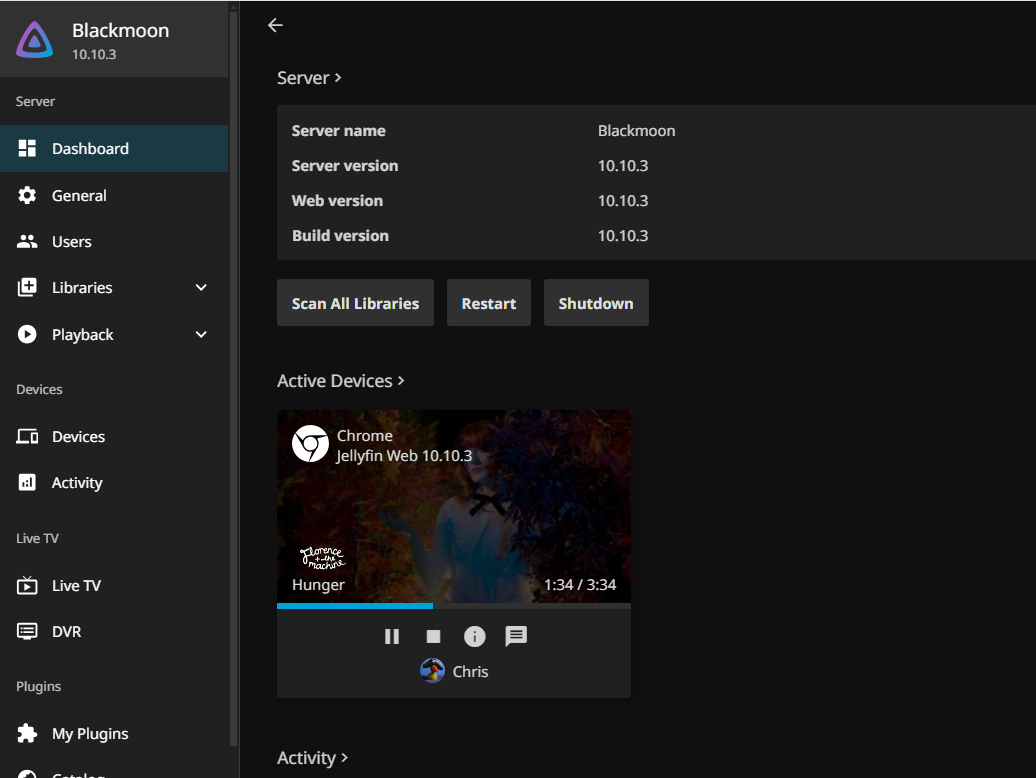This screenshot has height=778, width=1036.
Task: Expand the Libraries menu chevron
Action: click(201, 288)
